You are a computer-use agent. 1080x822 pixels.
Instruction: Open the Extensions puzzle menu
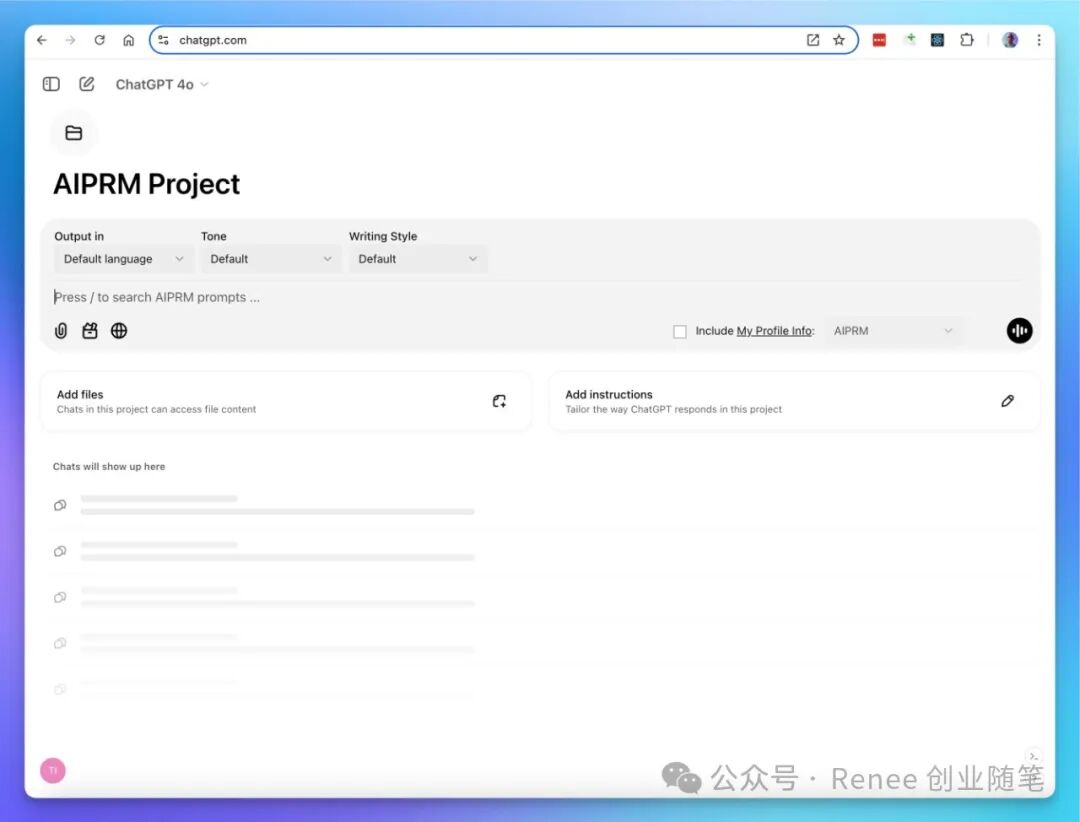[967, 40]
